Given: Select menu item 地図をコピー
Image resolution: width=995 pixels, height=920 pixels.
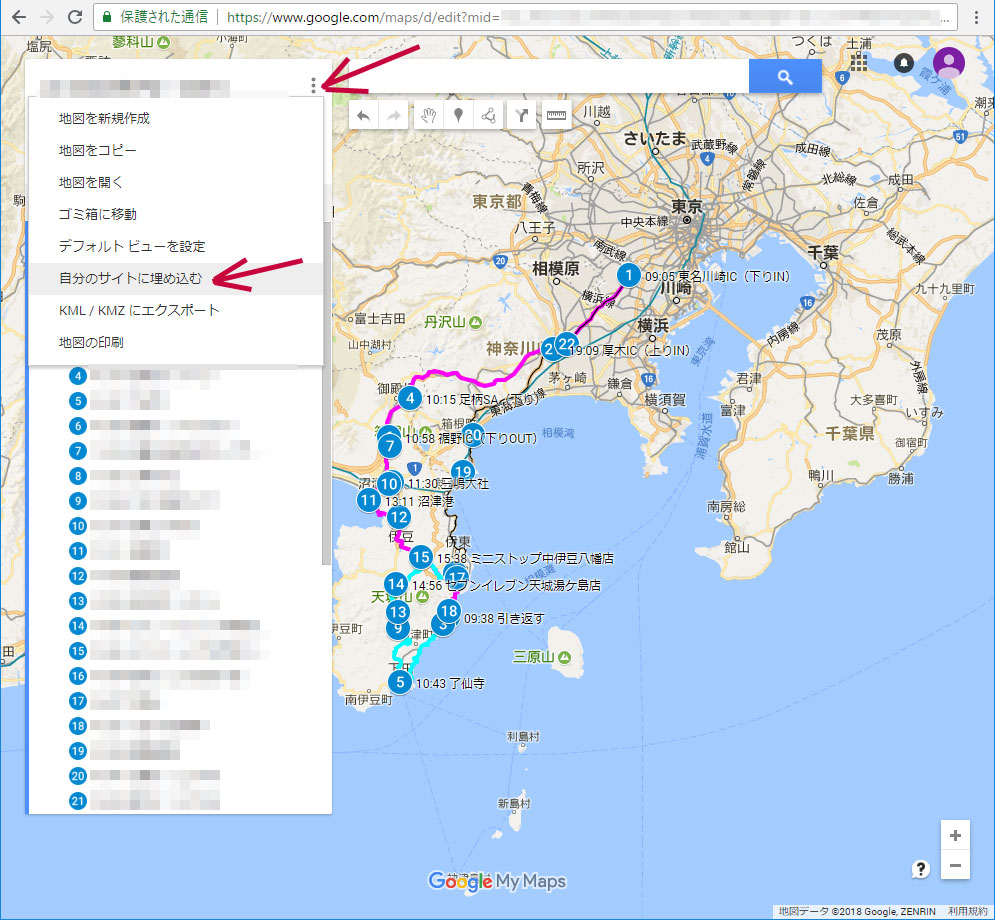Looking at the screenshot, I should [176, 150].
